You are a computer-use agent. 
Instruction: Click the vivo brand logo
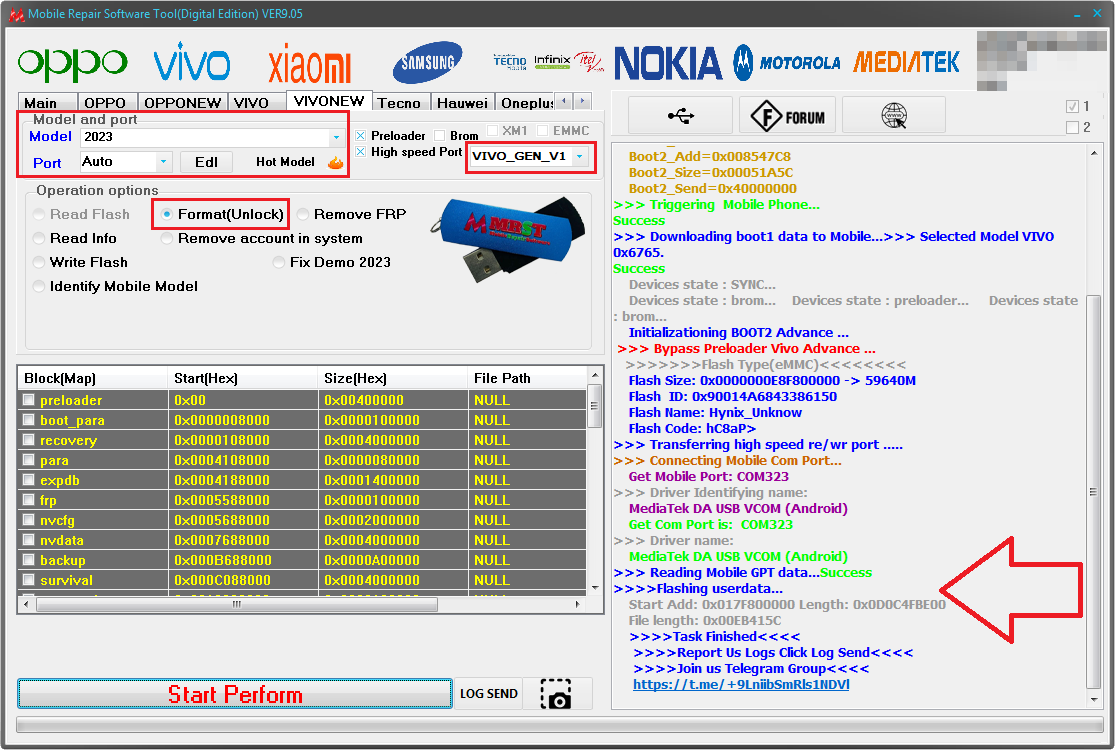click(x=192, y=63)
